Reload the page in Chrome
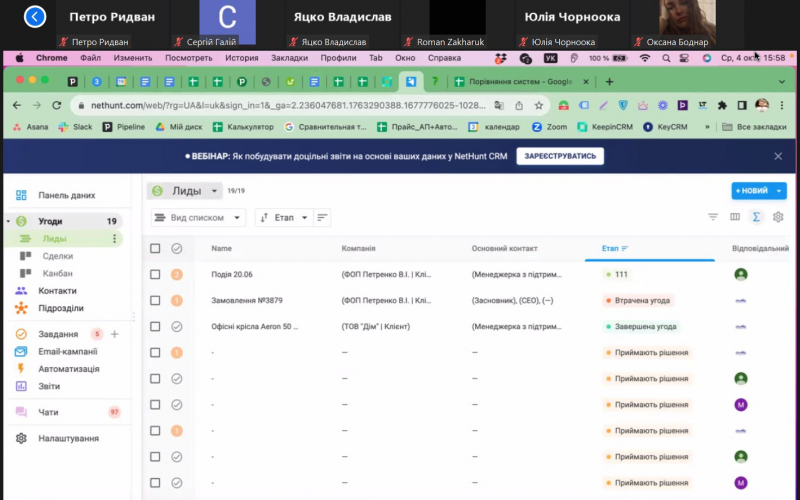The width and height of the screenshot is (800, 500). 57,106
